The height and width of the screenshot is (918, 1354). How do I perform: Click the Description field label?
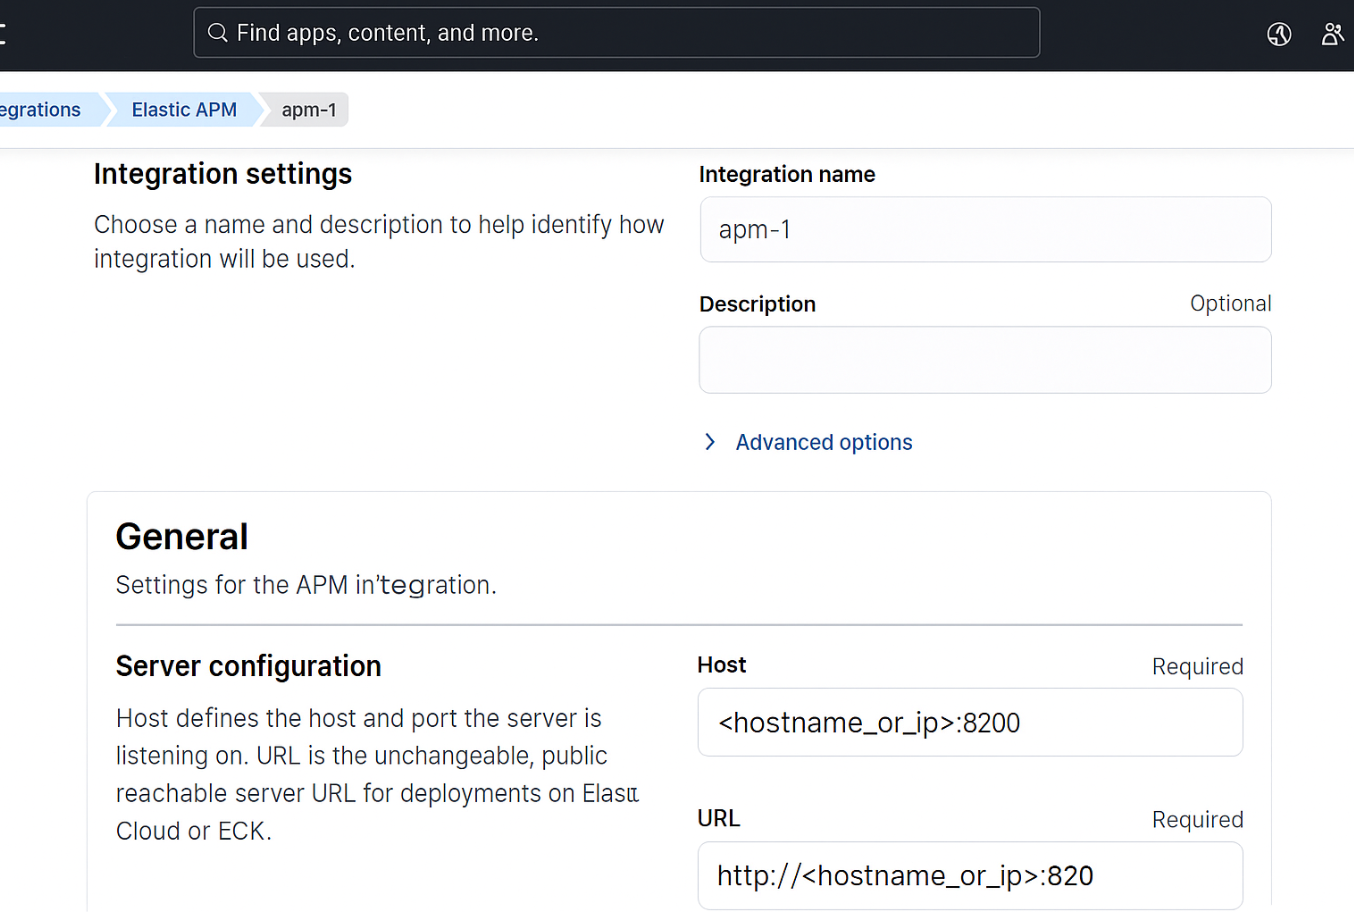click(757, 304)
